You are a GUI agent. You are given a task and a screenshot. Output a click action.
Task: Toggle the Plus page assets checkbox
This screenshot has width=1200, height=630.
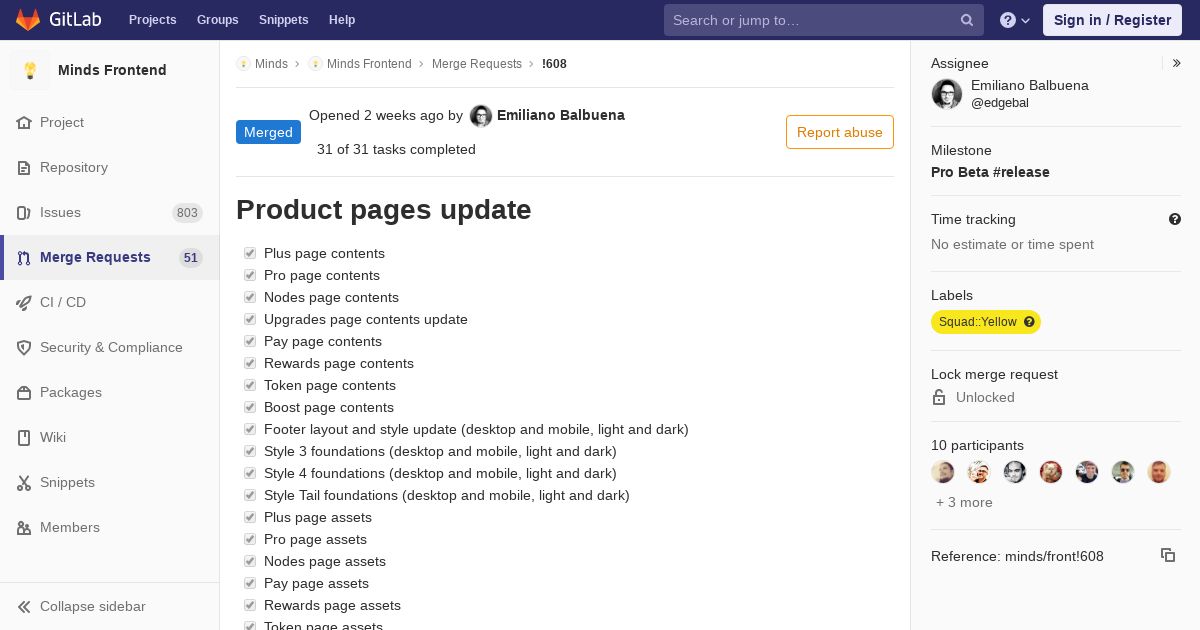(250, 517)
